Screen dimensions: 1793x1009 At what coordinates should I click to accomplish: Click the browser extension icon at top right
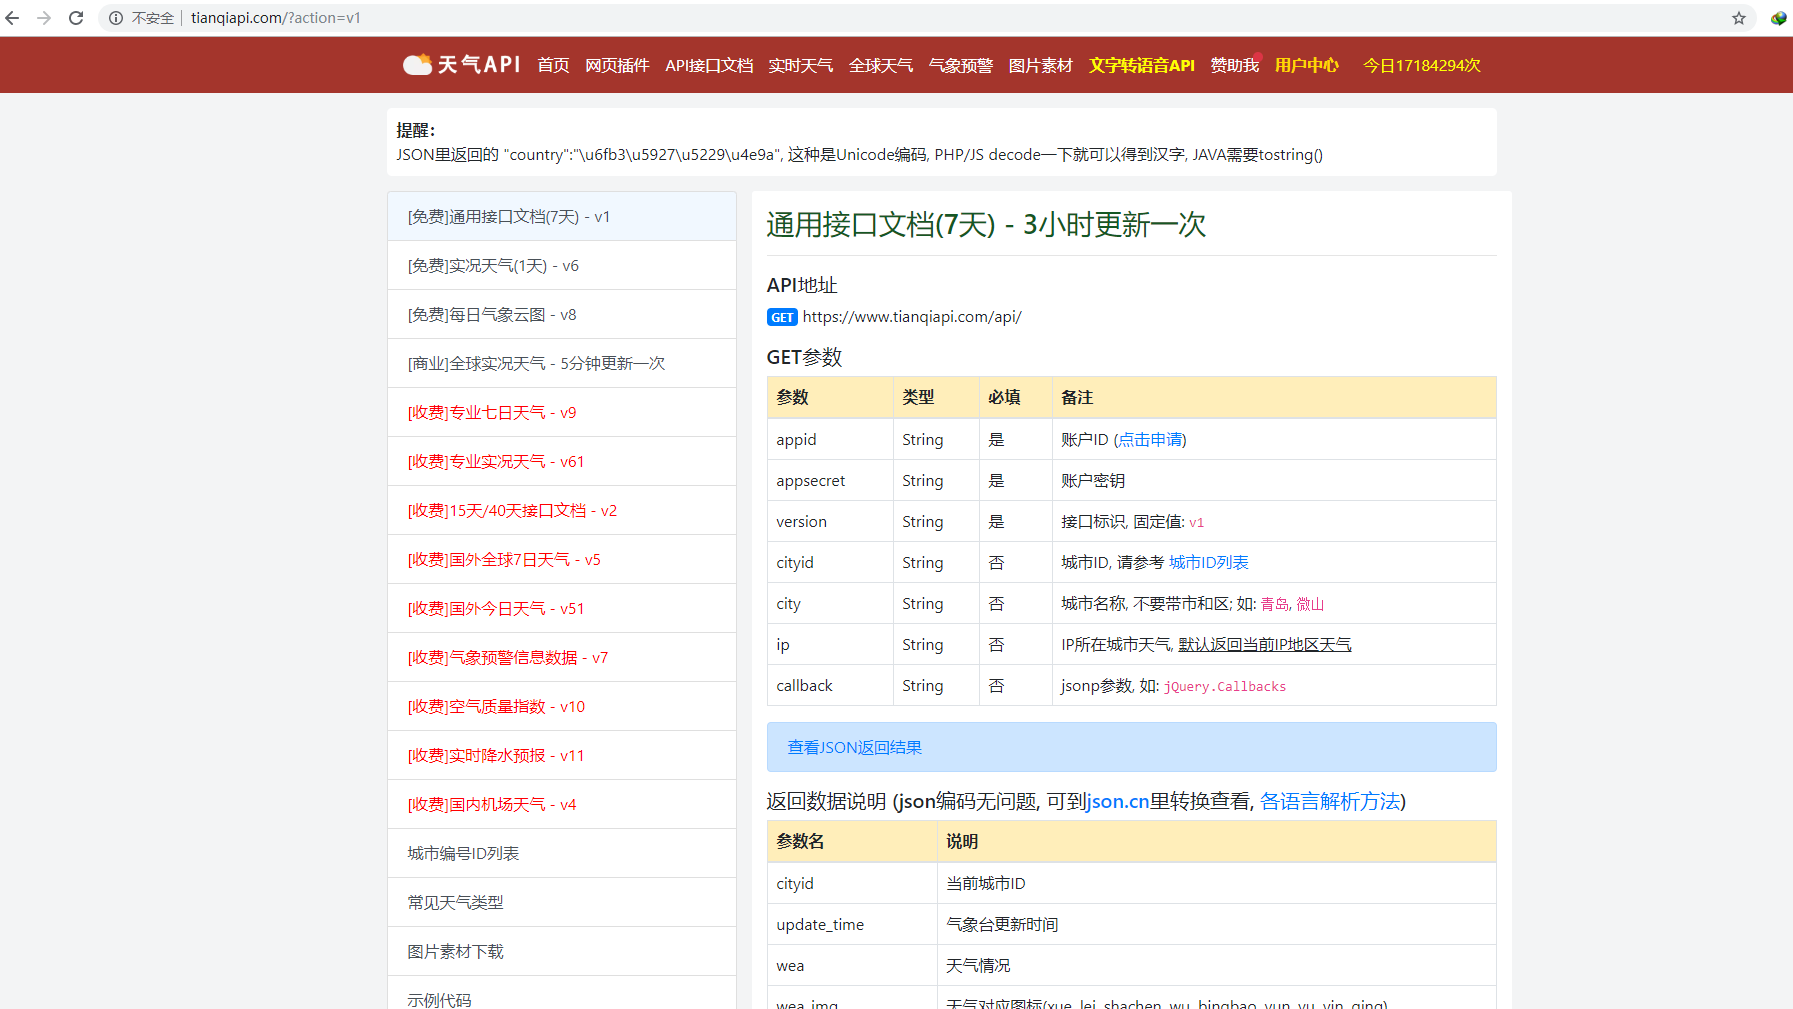(x=1778, y=18)
